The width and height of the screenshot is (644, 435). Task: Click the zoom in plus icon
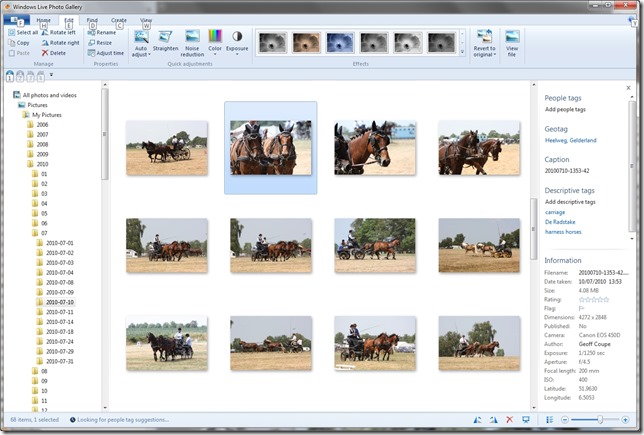pyautogui.click(x=625, y=420)
